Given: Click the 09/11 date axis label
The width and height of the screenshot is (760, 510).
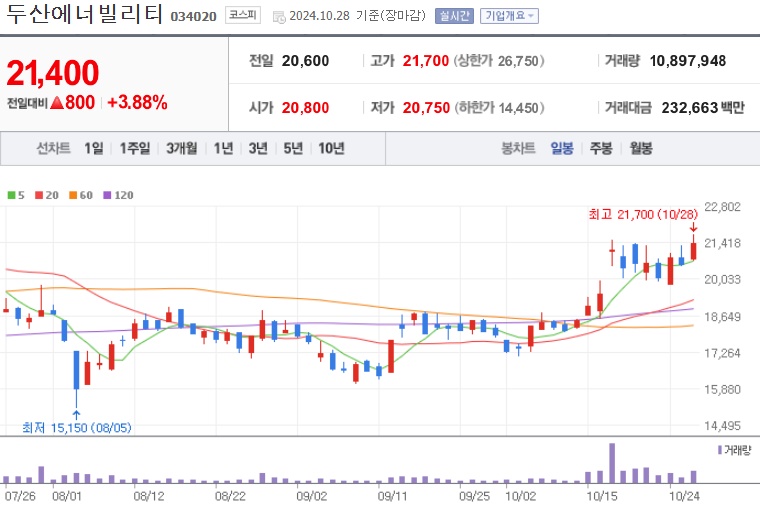Looking at the screenshot, I should coord(392,496).
